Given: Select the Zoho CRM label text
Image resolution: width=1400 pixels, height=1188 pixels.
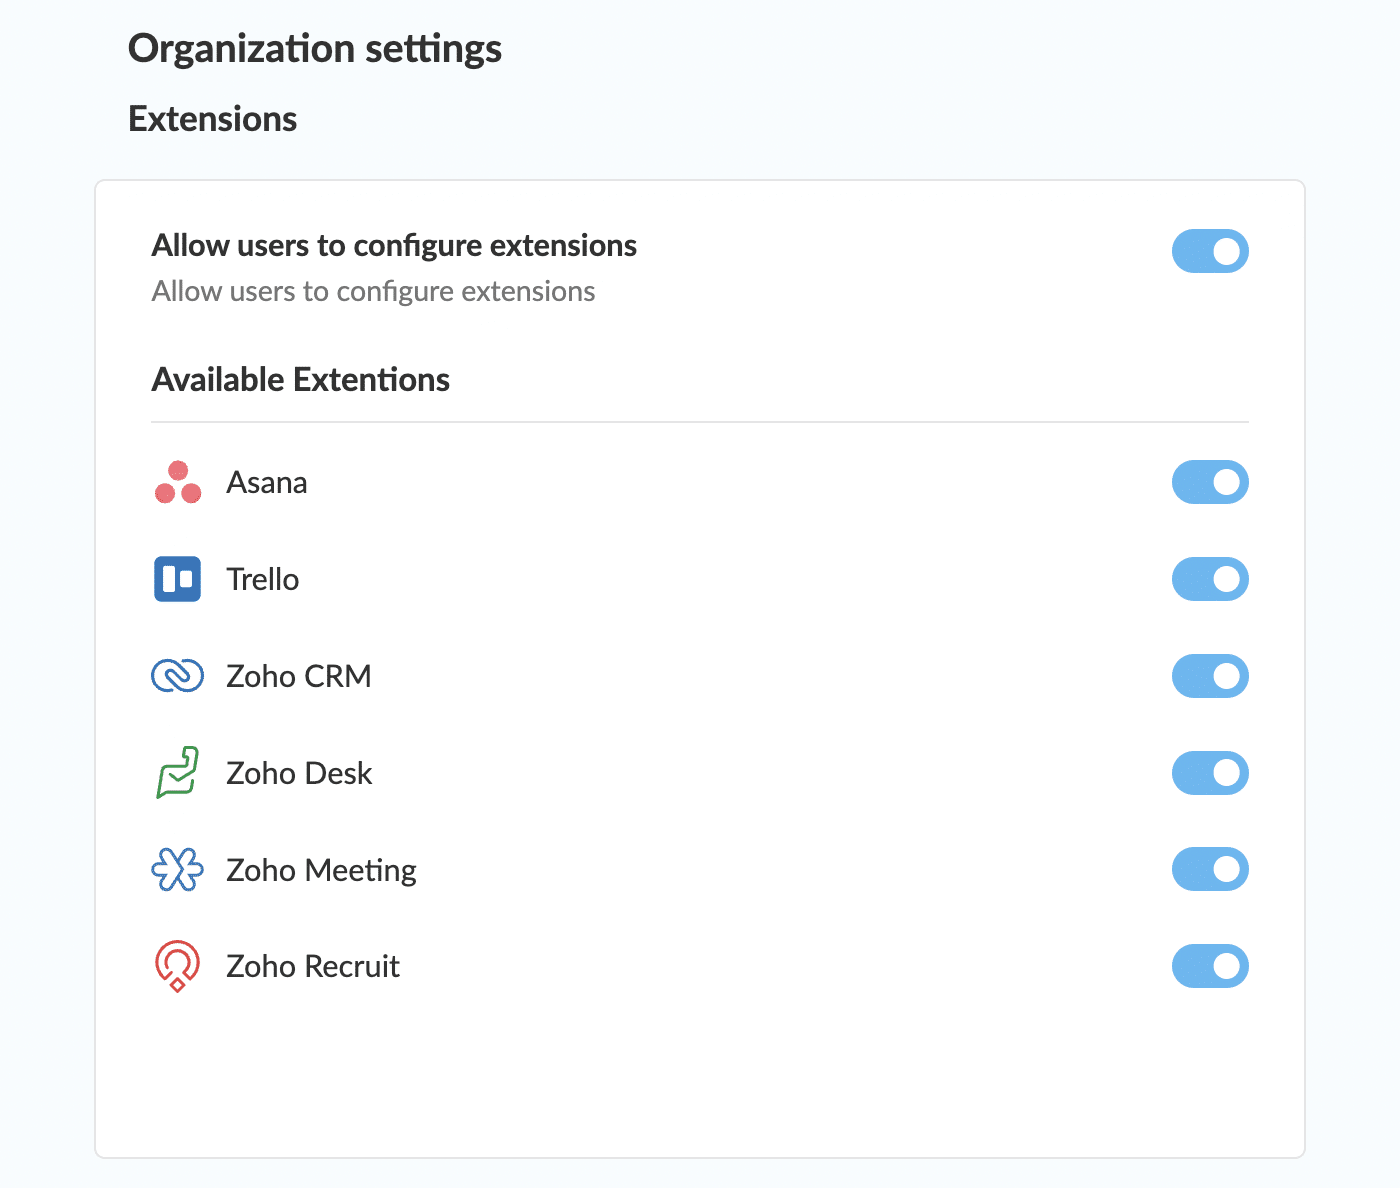Looking at the screenshot, I should click(x=298, y=676).
